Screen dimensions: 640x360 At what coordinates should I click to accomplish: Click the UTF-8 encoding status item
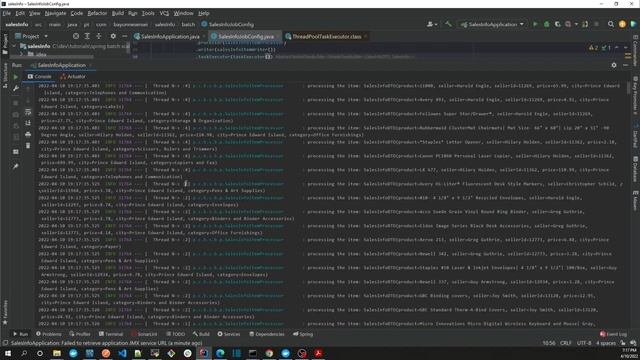[x=584, y=343]
